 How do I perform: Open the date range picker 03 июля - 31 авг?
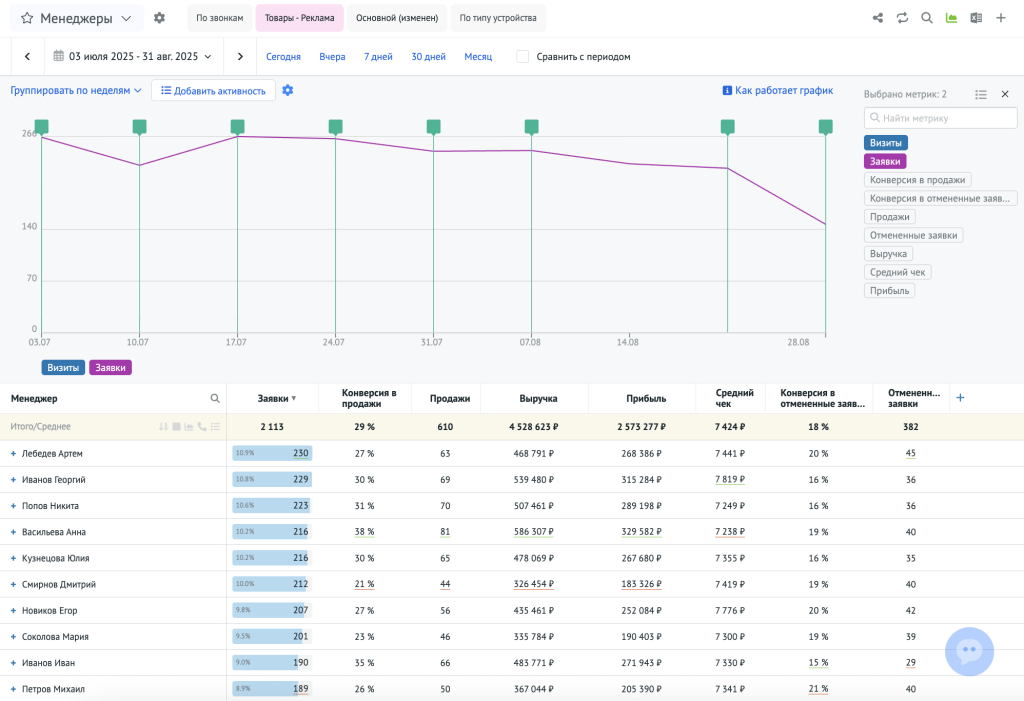(x=132, y=57)
